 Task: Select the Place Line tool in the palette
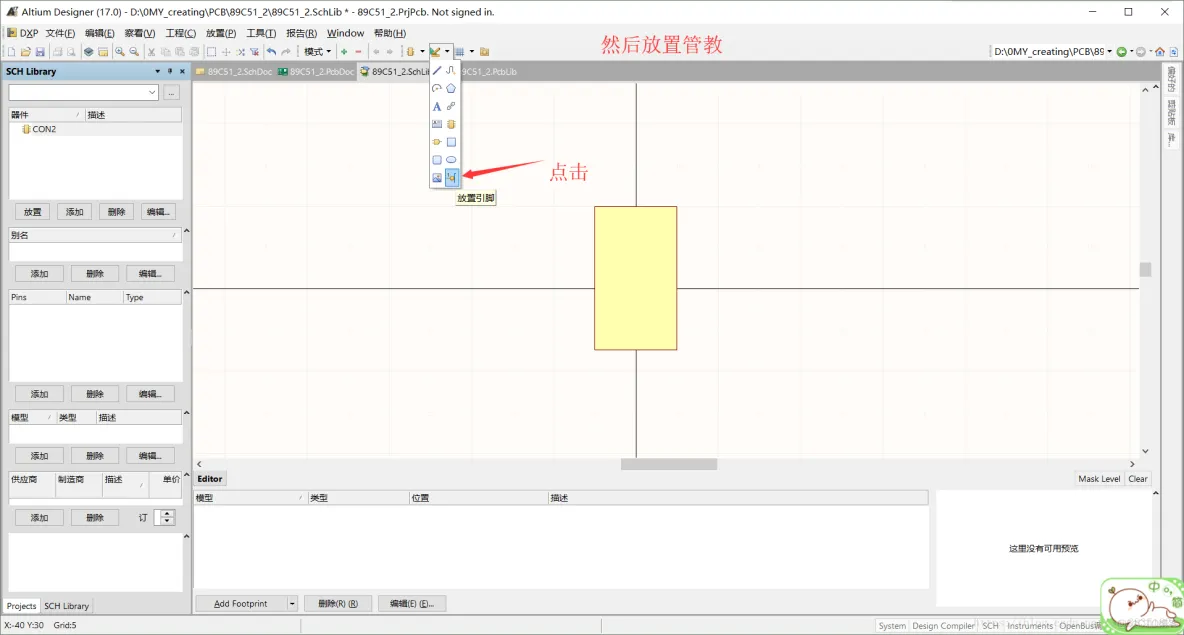coord(437,70)
